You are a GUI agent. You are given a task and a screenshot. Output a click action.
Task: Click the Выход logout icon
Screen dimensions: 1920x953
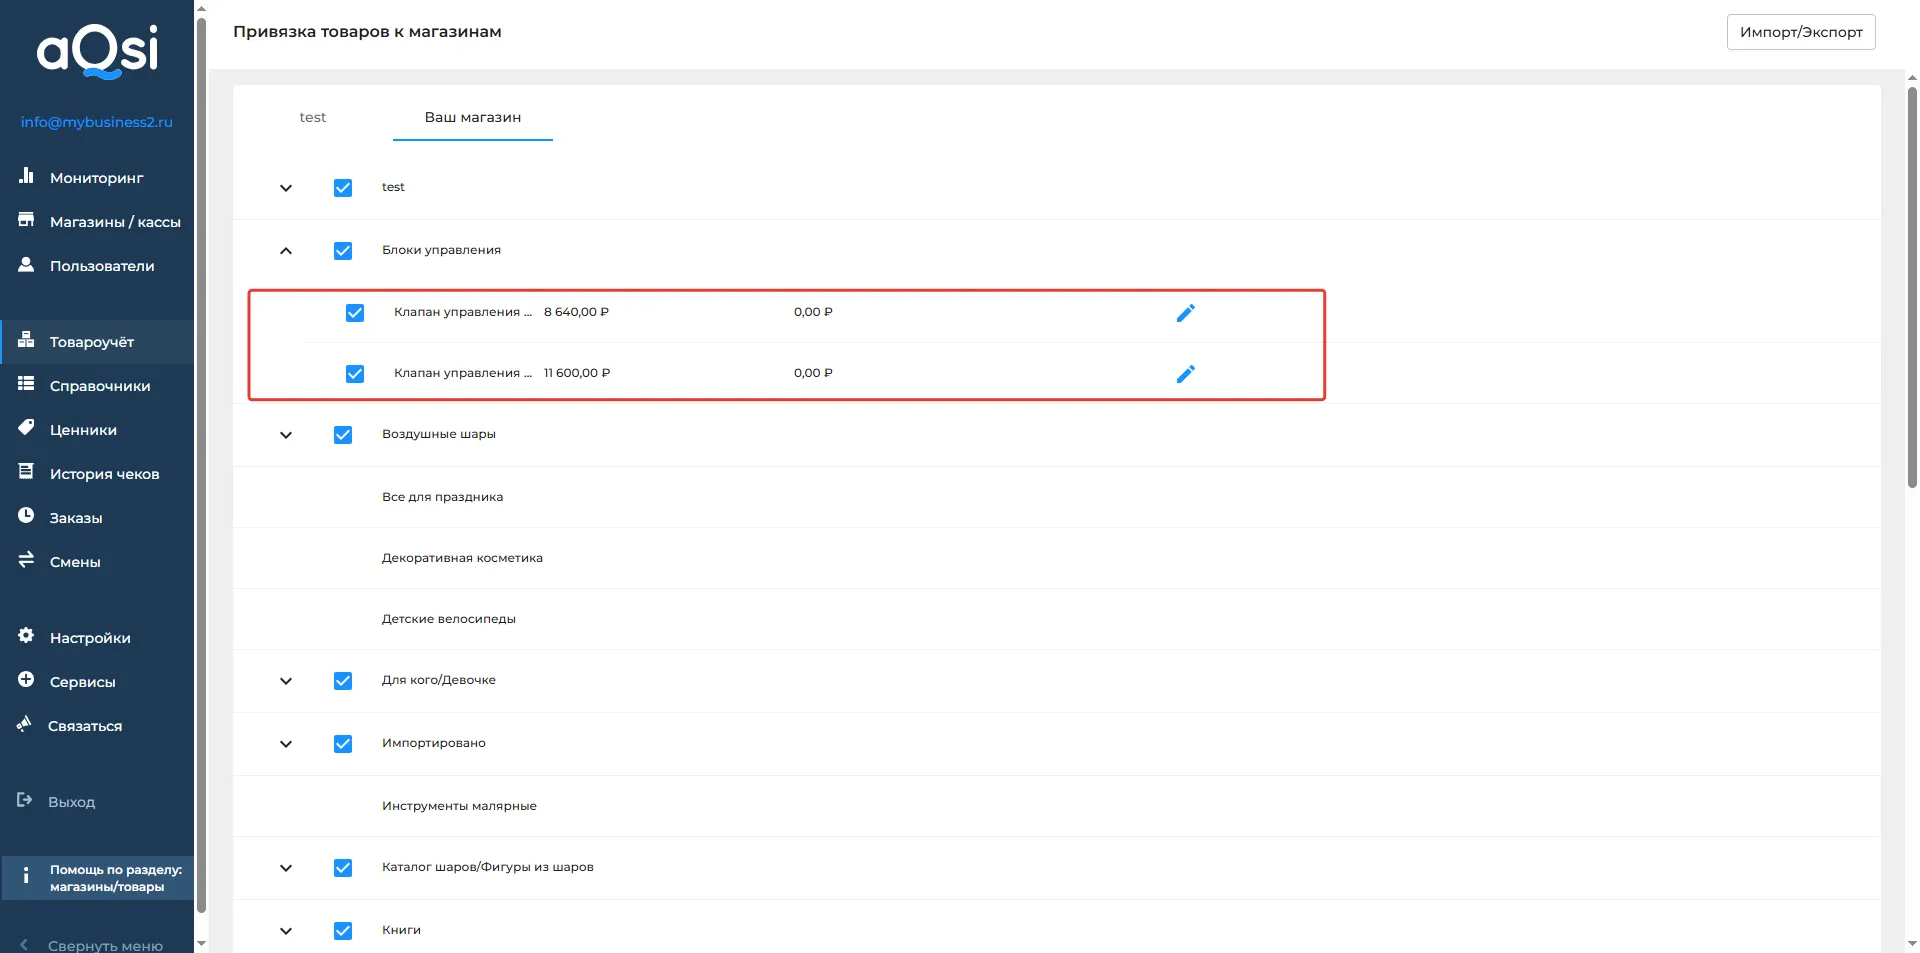(25, 801)
